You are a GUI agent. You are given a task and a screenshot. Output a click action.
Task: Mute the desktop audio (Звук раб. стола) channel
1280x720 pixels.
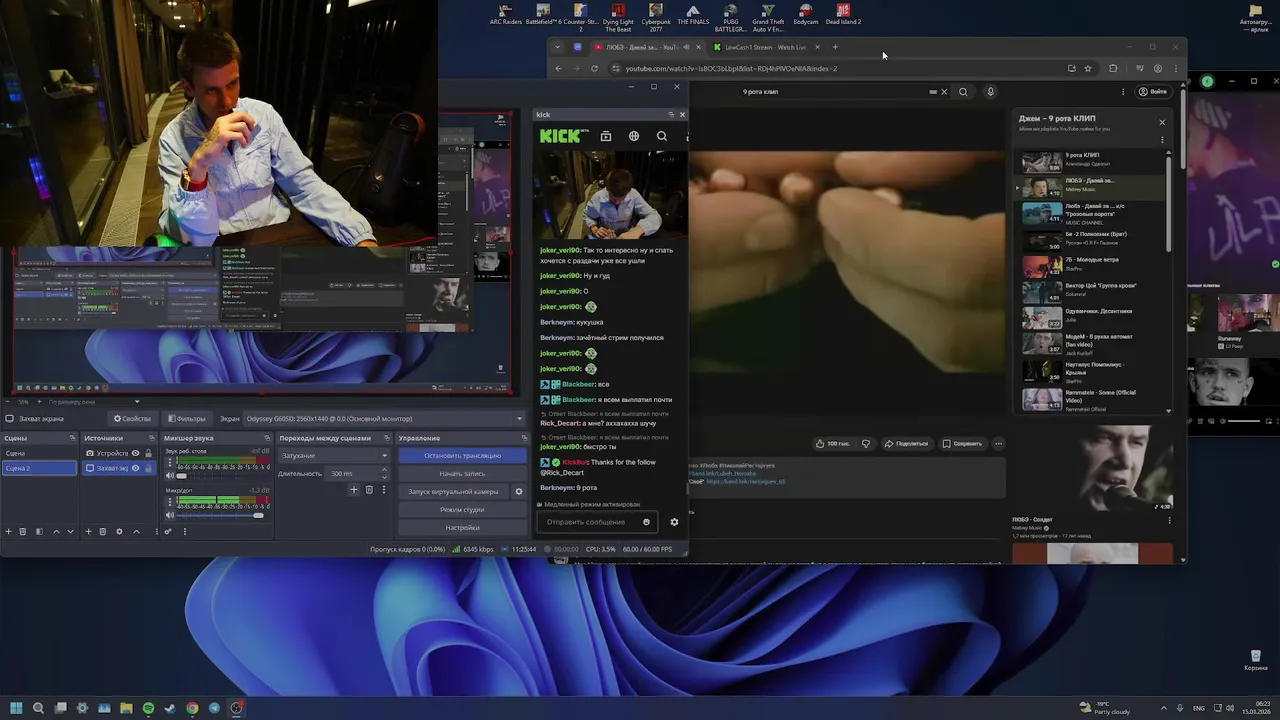click(169, 476)
